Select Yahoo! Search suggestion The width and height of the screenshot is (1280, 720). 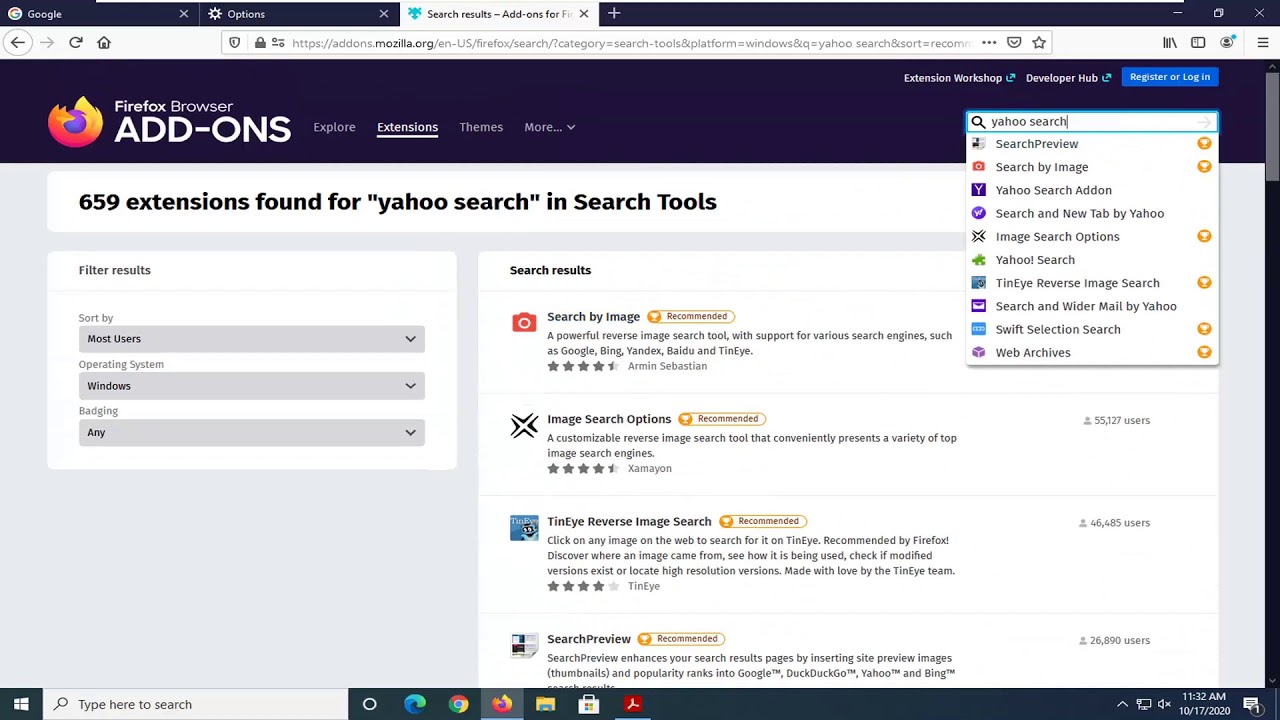1092,260
